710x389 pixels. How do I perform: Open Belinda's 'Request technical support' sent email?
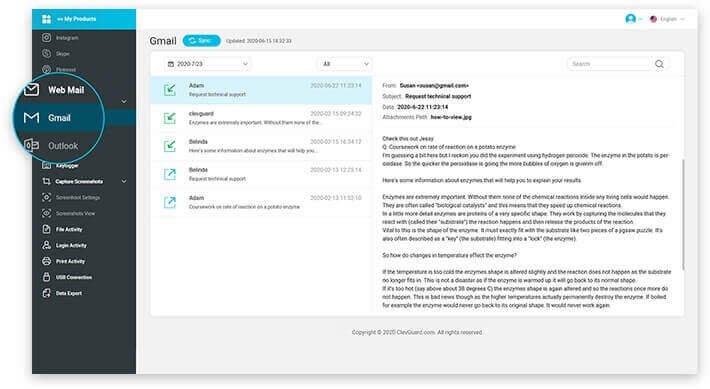(261, 174)
